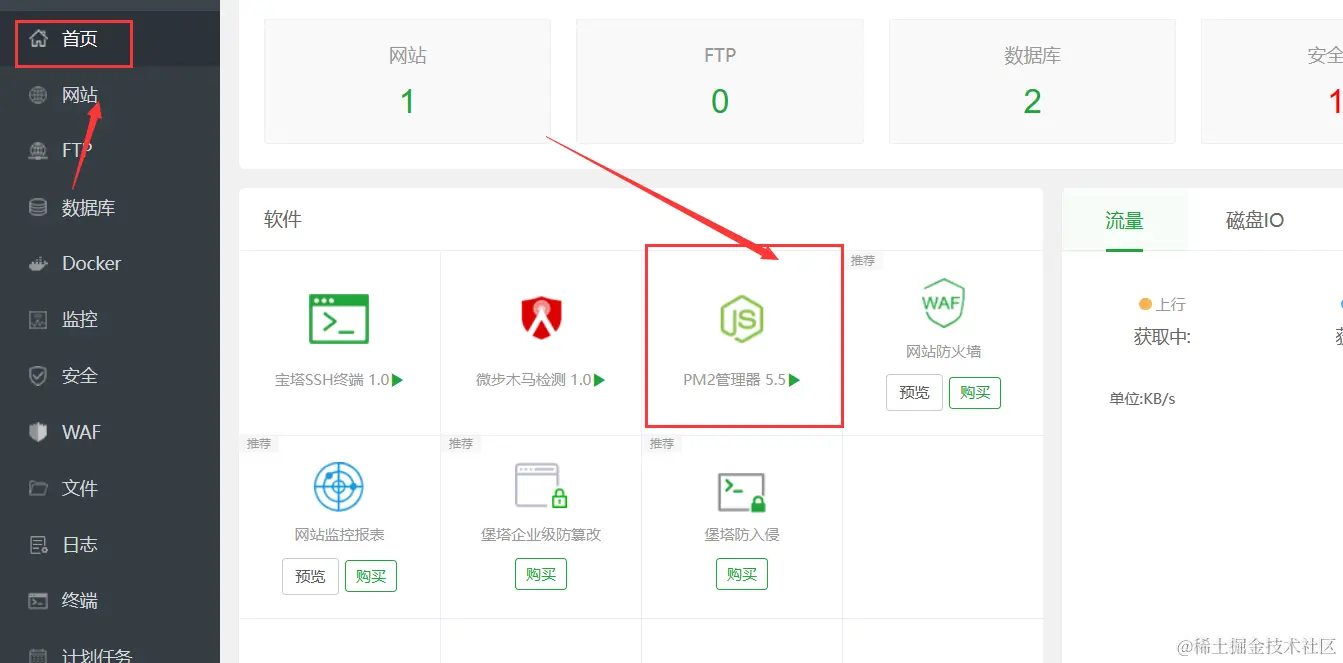This screenshot has width=1343, height=663.
Task: Click the green 0 under FTP
Action: click(x=720, y=101)
